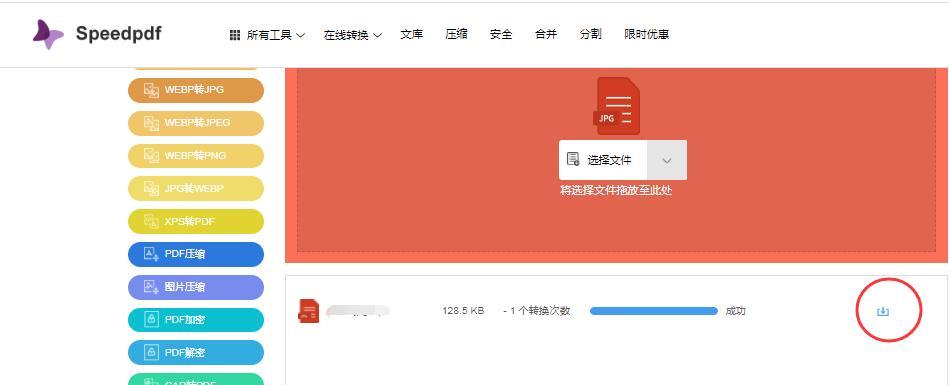Screen dimensions: 949x385
Task: Click the 128.5 KB file size
Action: pyautogui.click(x=463, y=311)
